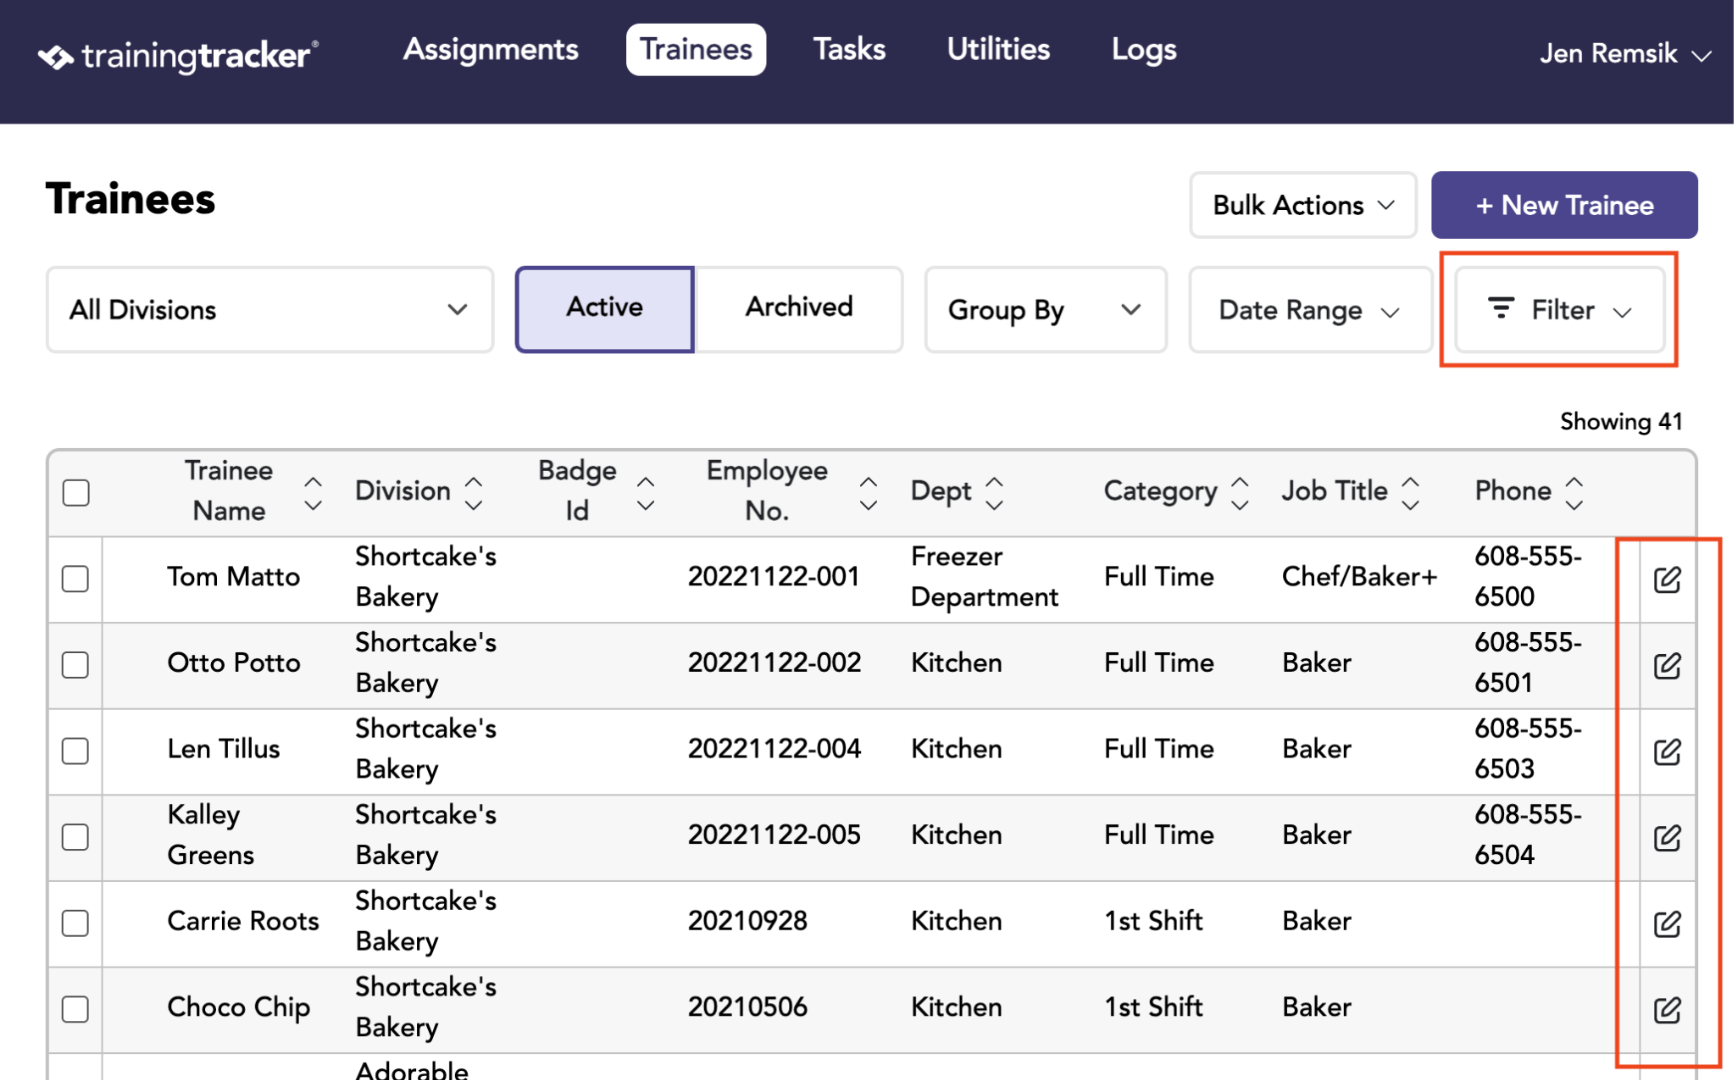1736x1080 pixels.
Task: Open the Bulk Actions menu button
Action: pos(1303,205)
